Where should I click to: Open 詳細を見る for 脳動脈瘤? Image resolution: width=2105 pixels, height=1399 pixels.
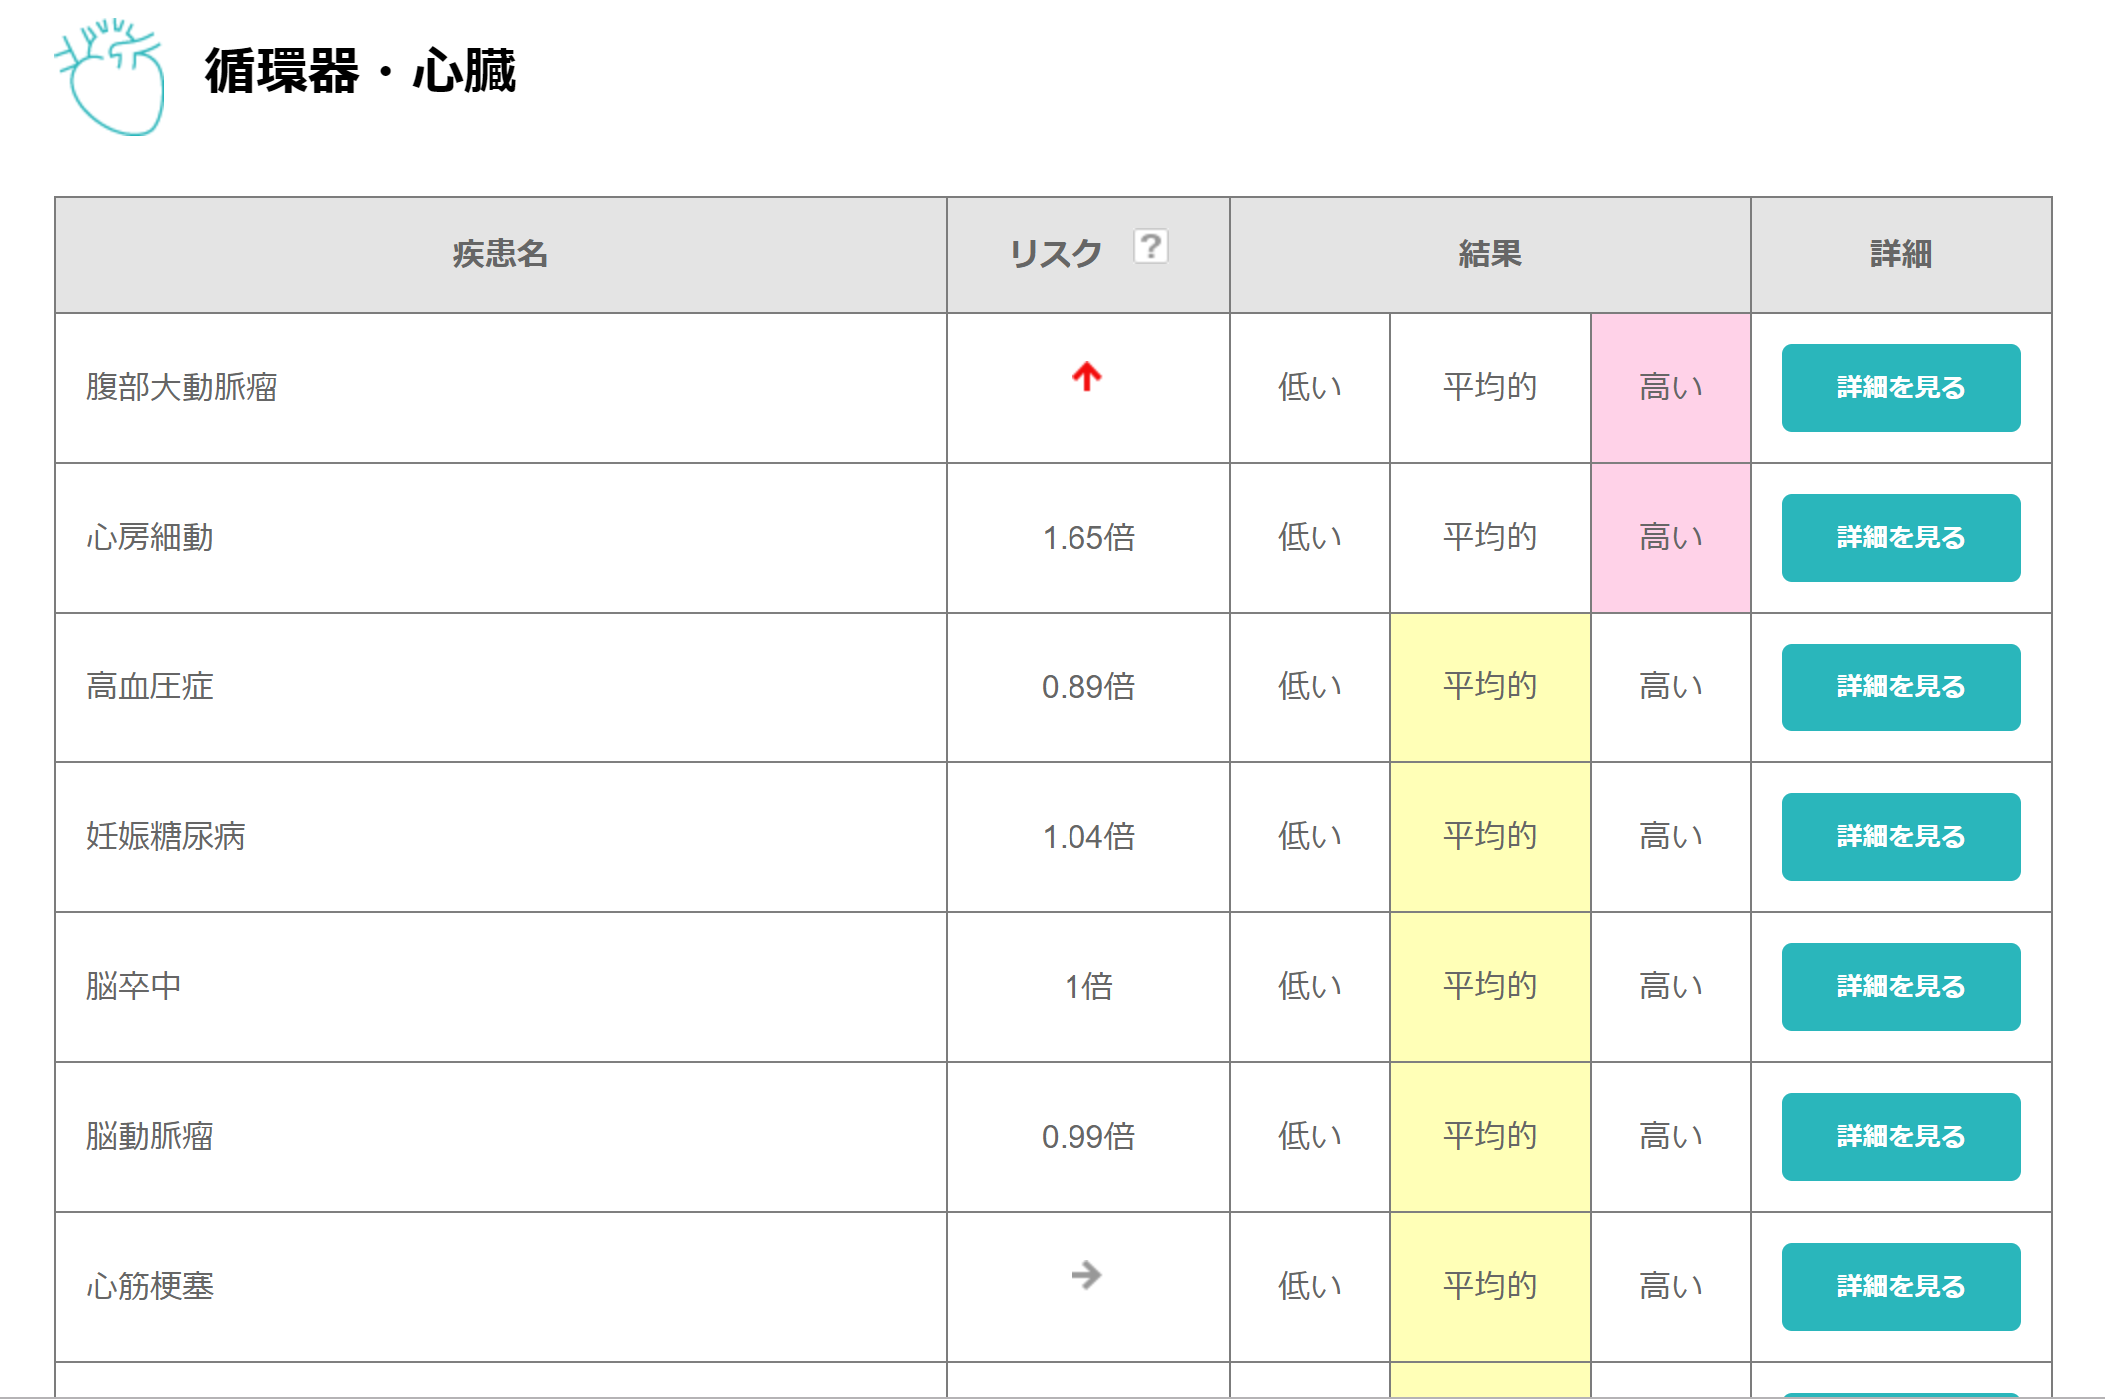pyautogui.click(x=1901, y=1137)
